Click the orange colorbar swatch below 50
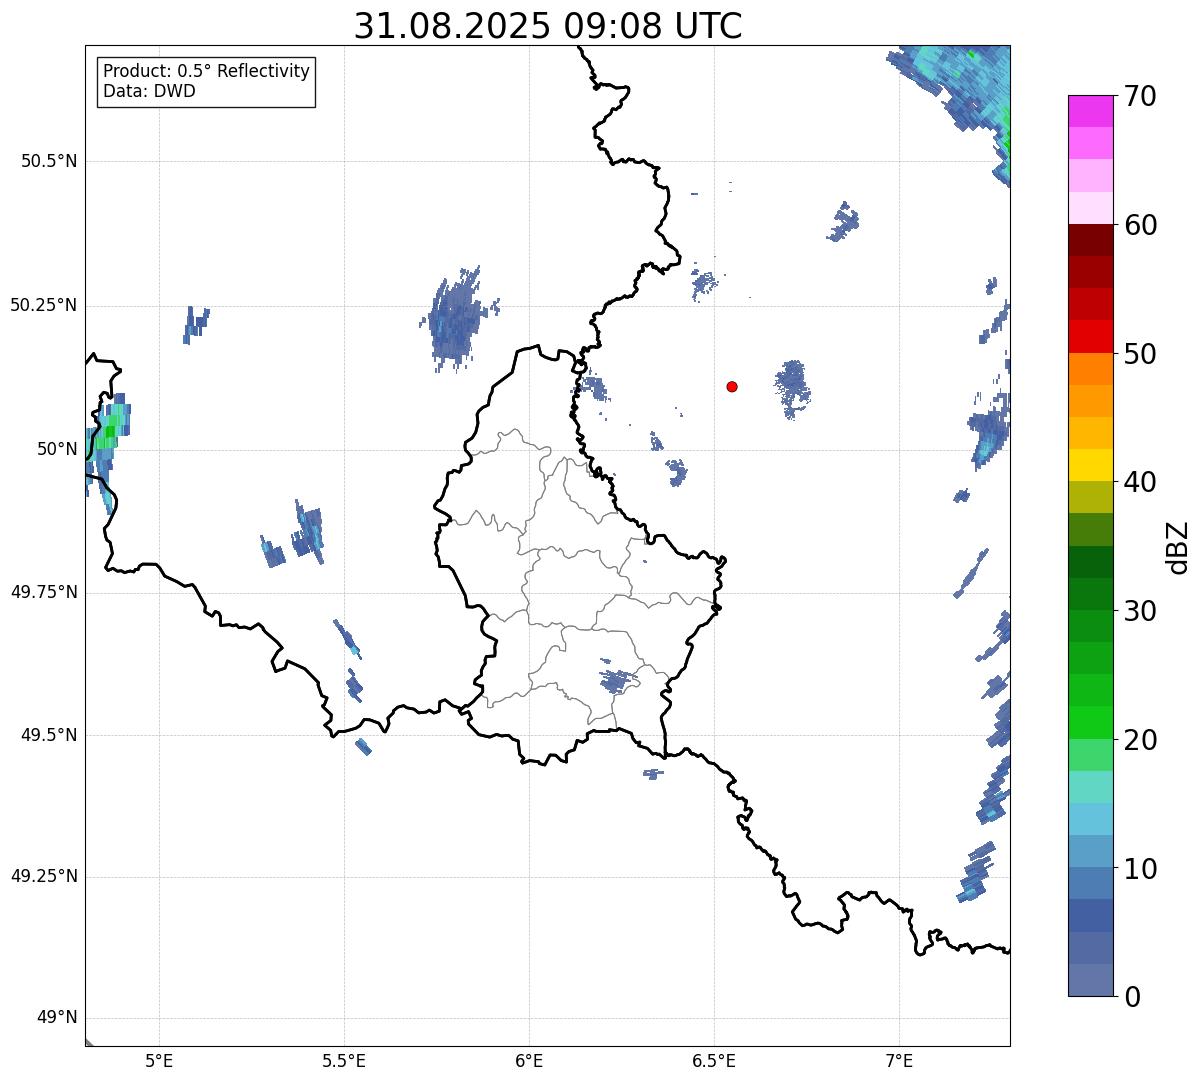The height and width of the screenshot is (1081, 1202). [x=1091, y=369]
